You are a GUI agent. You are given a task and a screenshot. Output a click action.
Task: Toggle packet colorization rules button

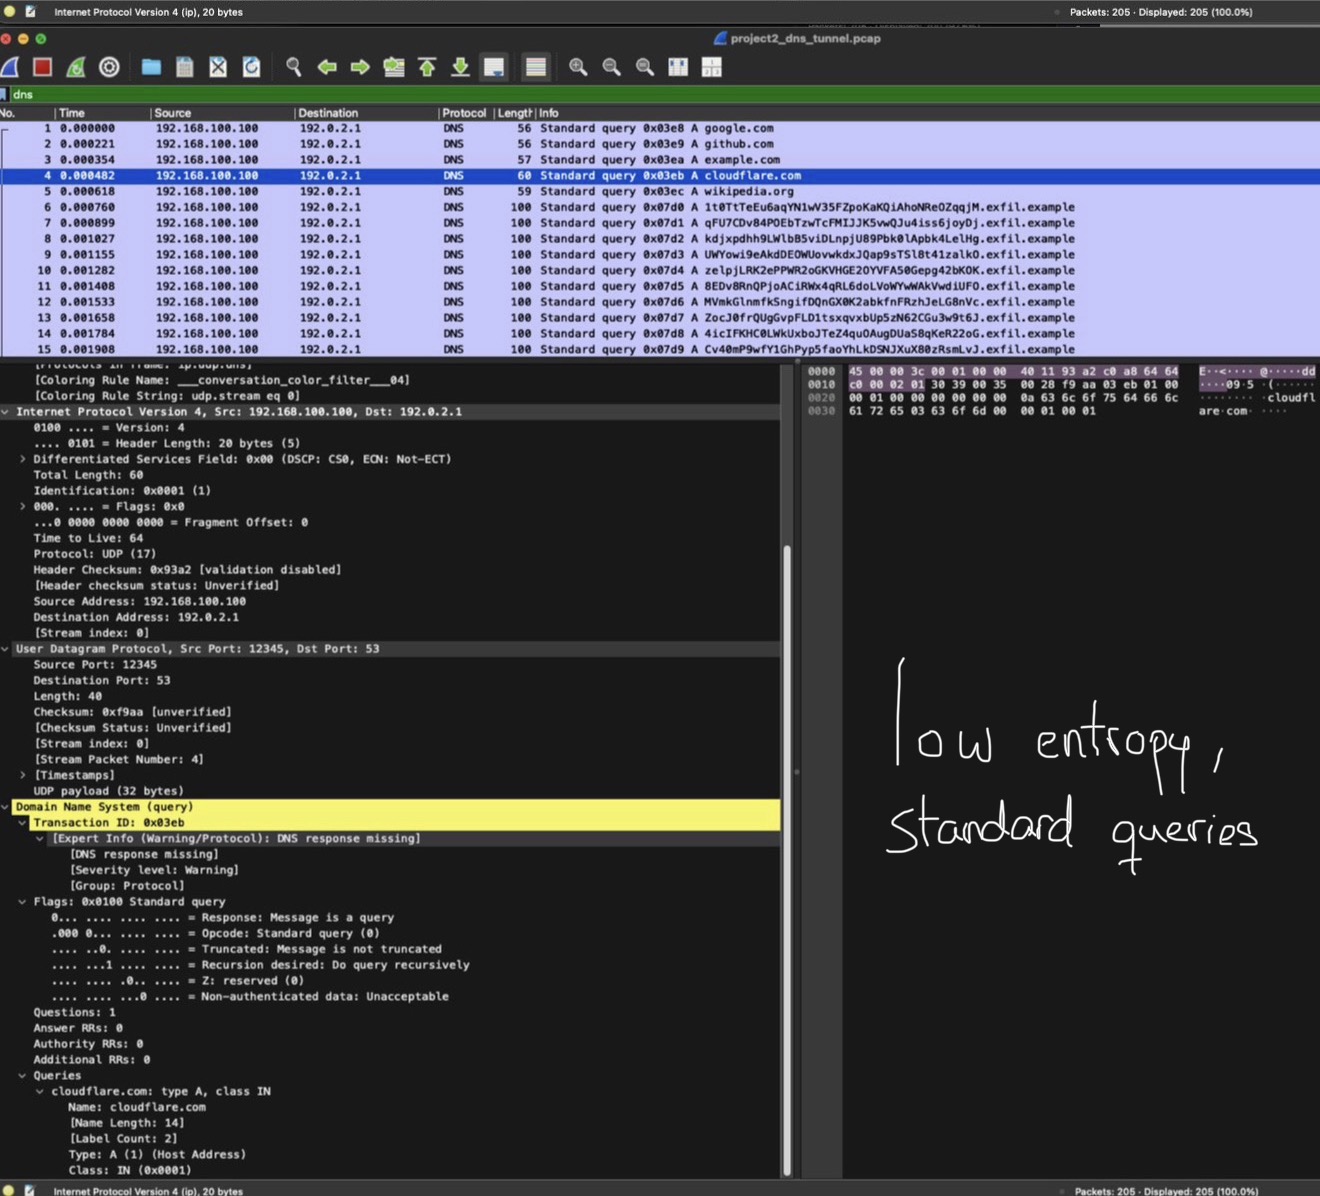click(536, 67)
